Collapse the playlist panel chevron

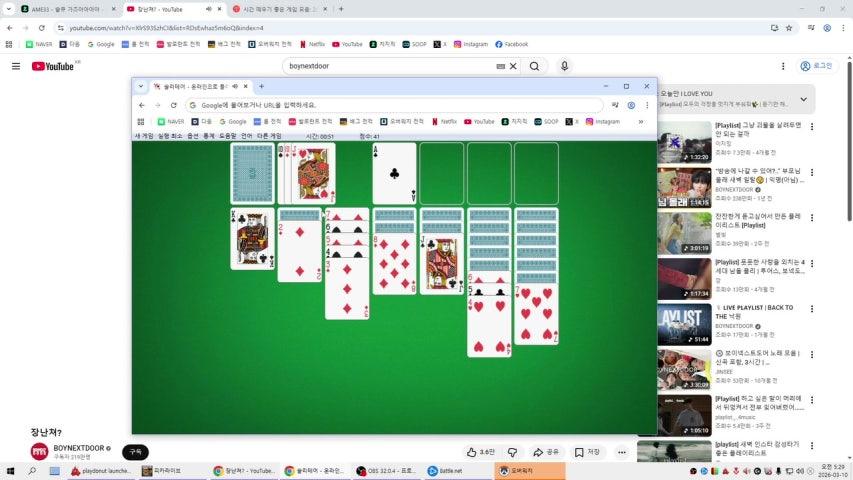pyautogui.click(x=803, y=99)
